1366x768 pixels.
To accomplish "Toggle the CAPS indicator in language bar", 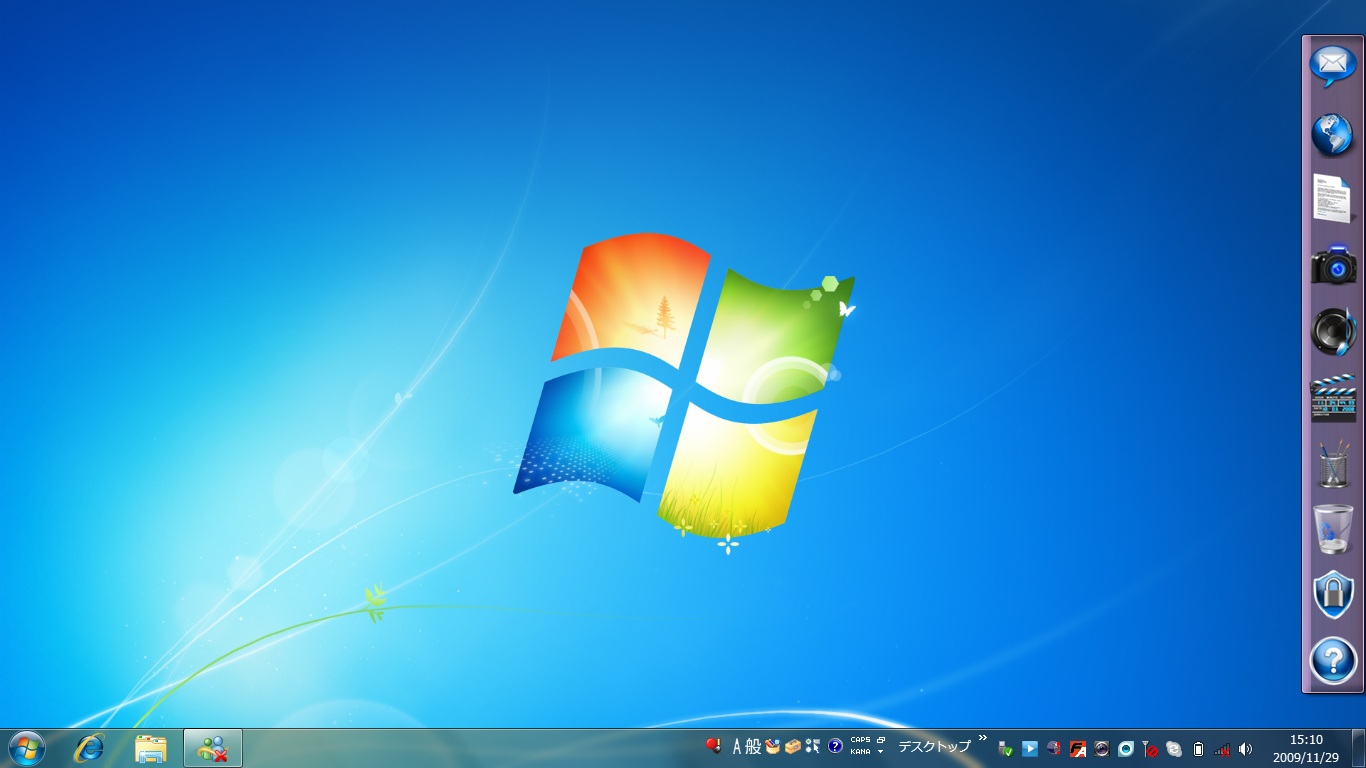I will coord(860,741).
